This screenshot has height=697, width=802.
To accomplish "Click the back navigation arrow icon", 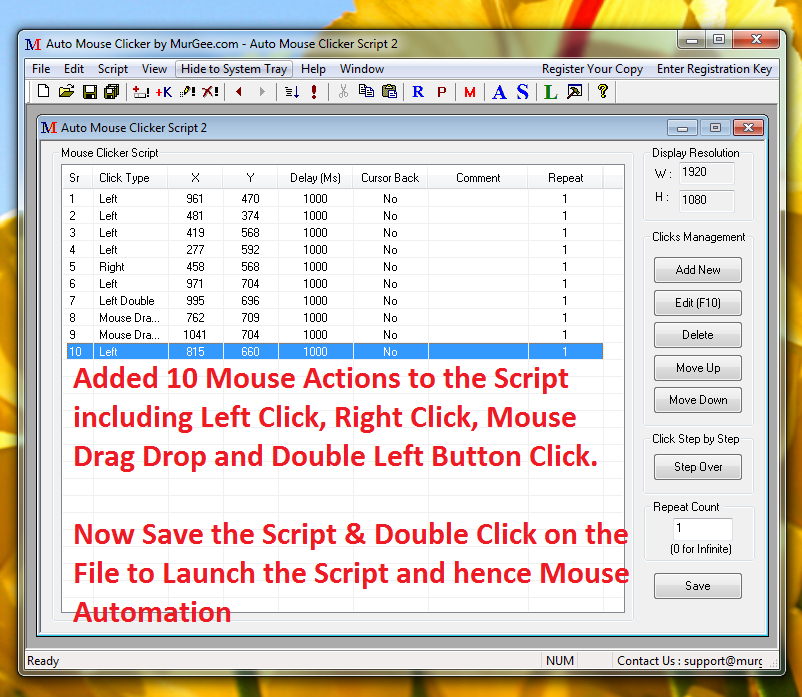I will tap(237, 91).
